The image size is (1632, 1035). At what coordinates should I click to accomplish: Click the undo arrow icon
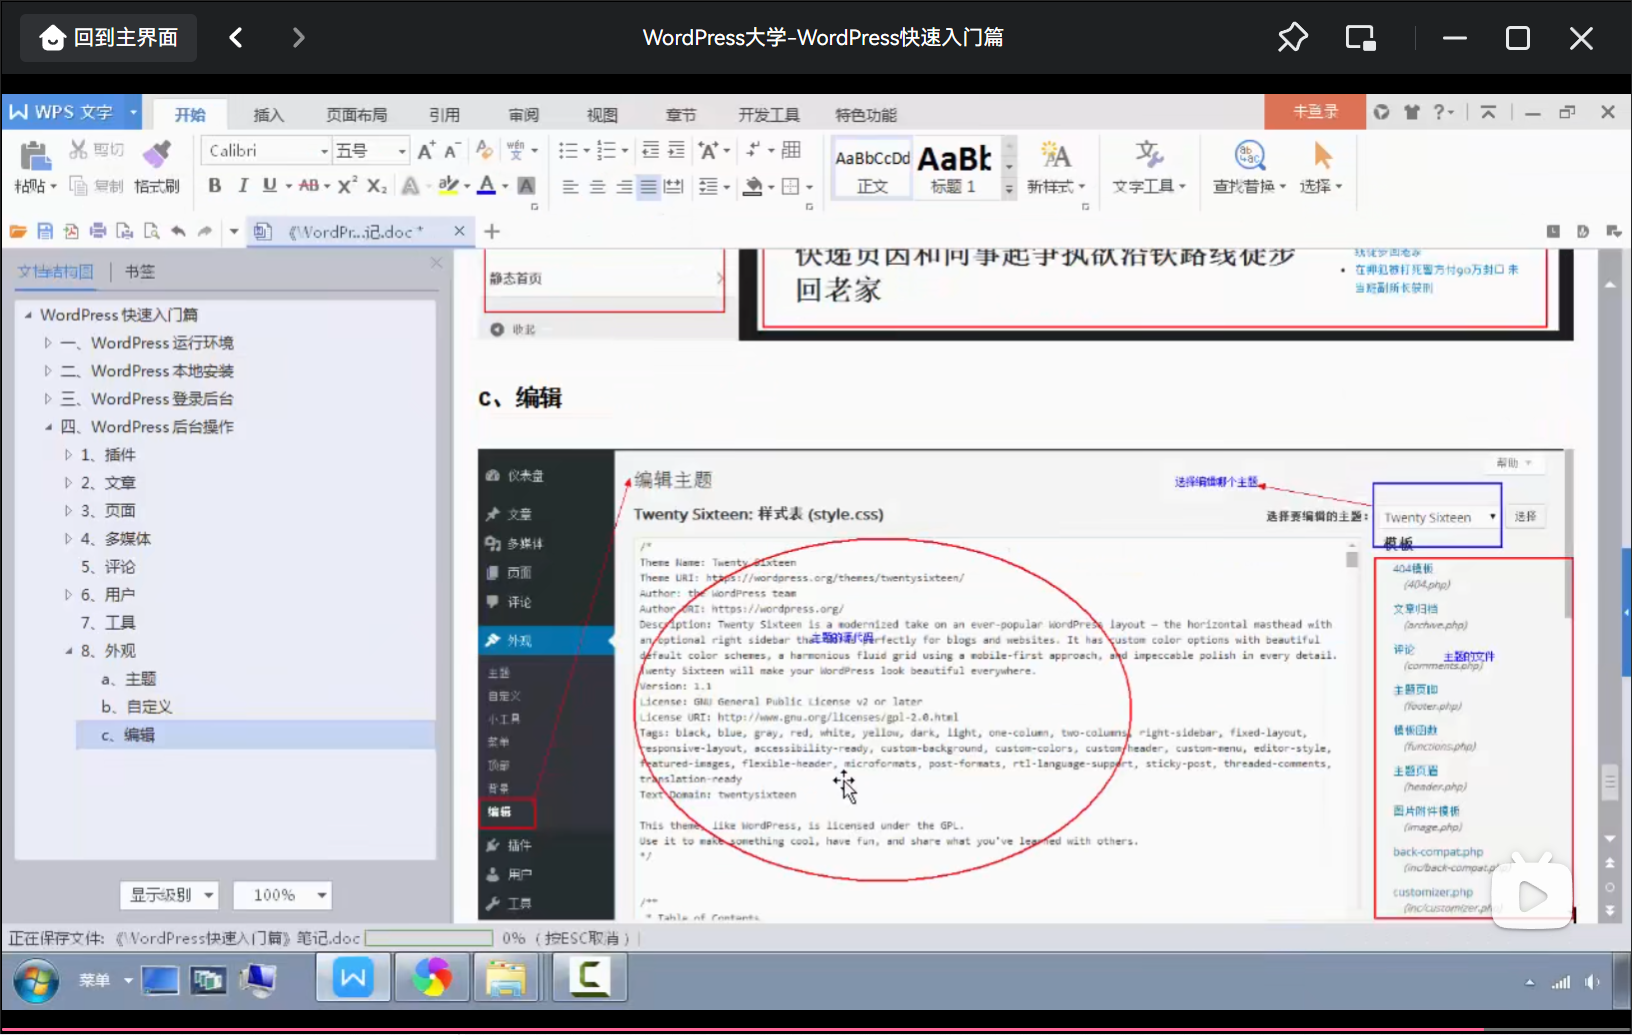(178, 231)
